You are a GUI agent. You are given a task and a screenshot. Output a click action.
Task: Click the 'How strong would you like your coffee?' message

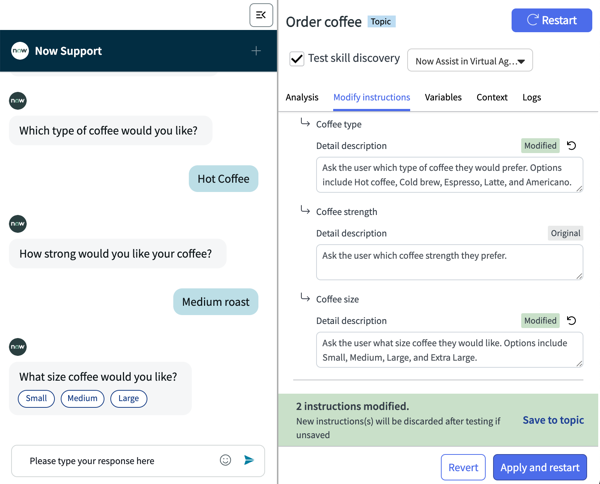[117, 254]
